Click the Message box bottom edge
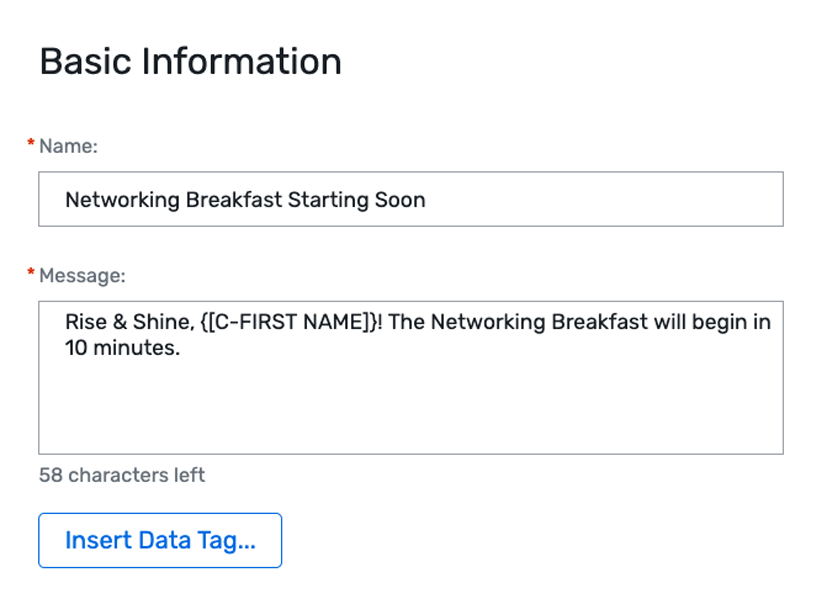The height and width of the screenshot is (616, 833). [x=400, y=453]
